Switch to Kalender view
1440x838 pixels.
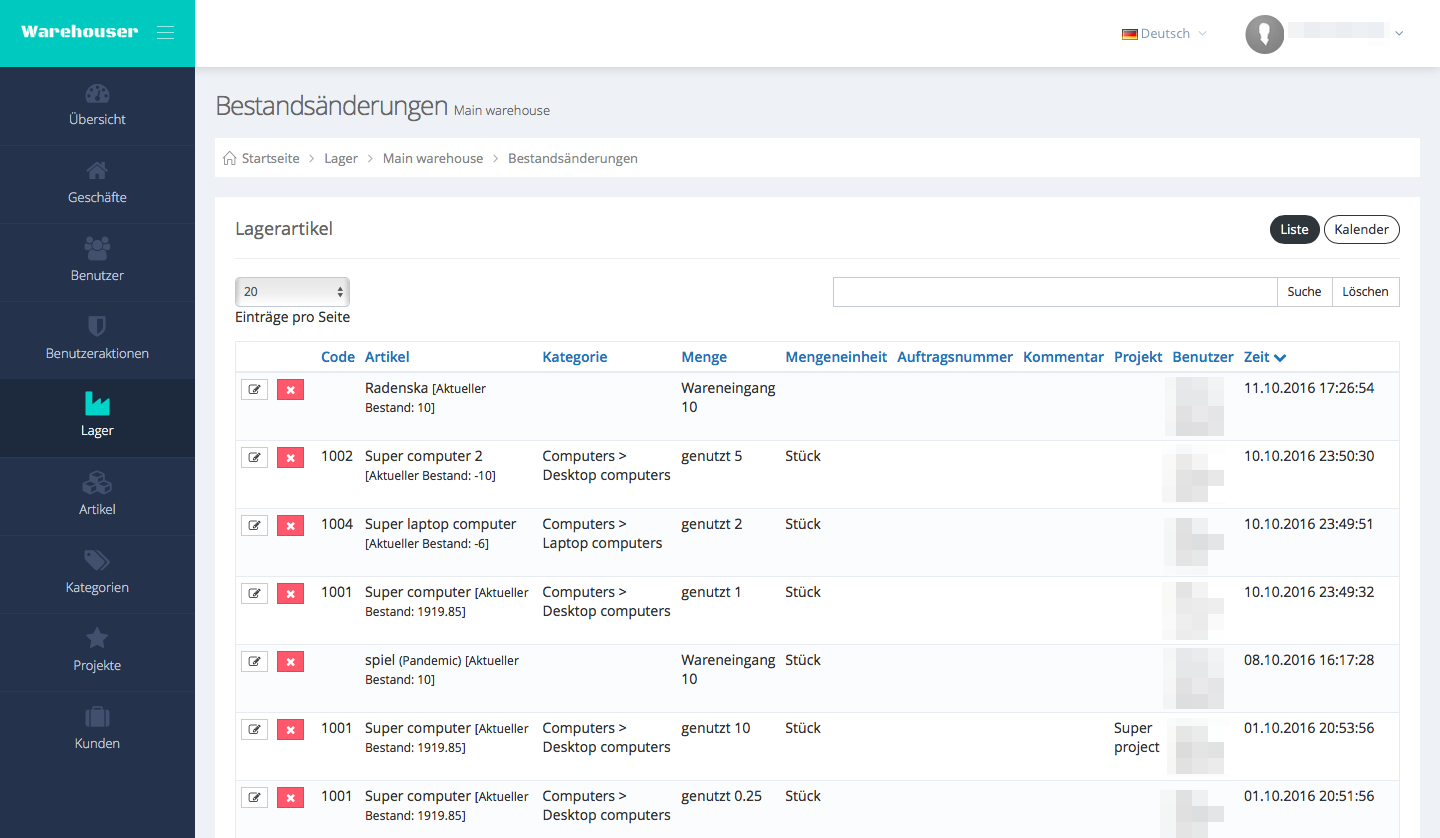point(1361,230)
